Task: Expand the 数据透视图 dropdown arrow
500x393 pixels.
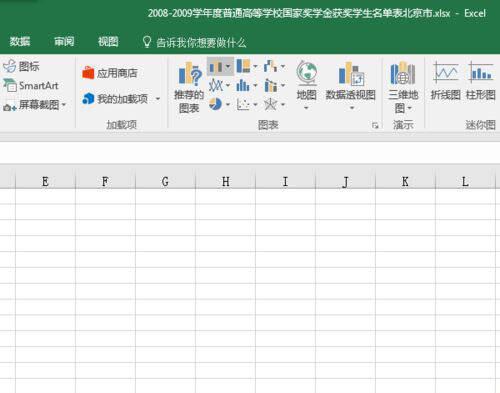Action: (352, 108)
